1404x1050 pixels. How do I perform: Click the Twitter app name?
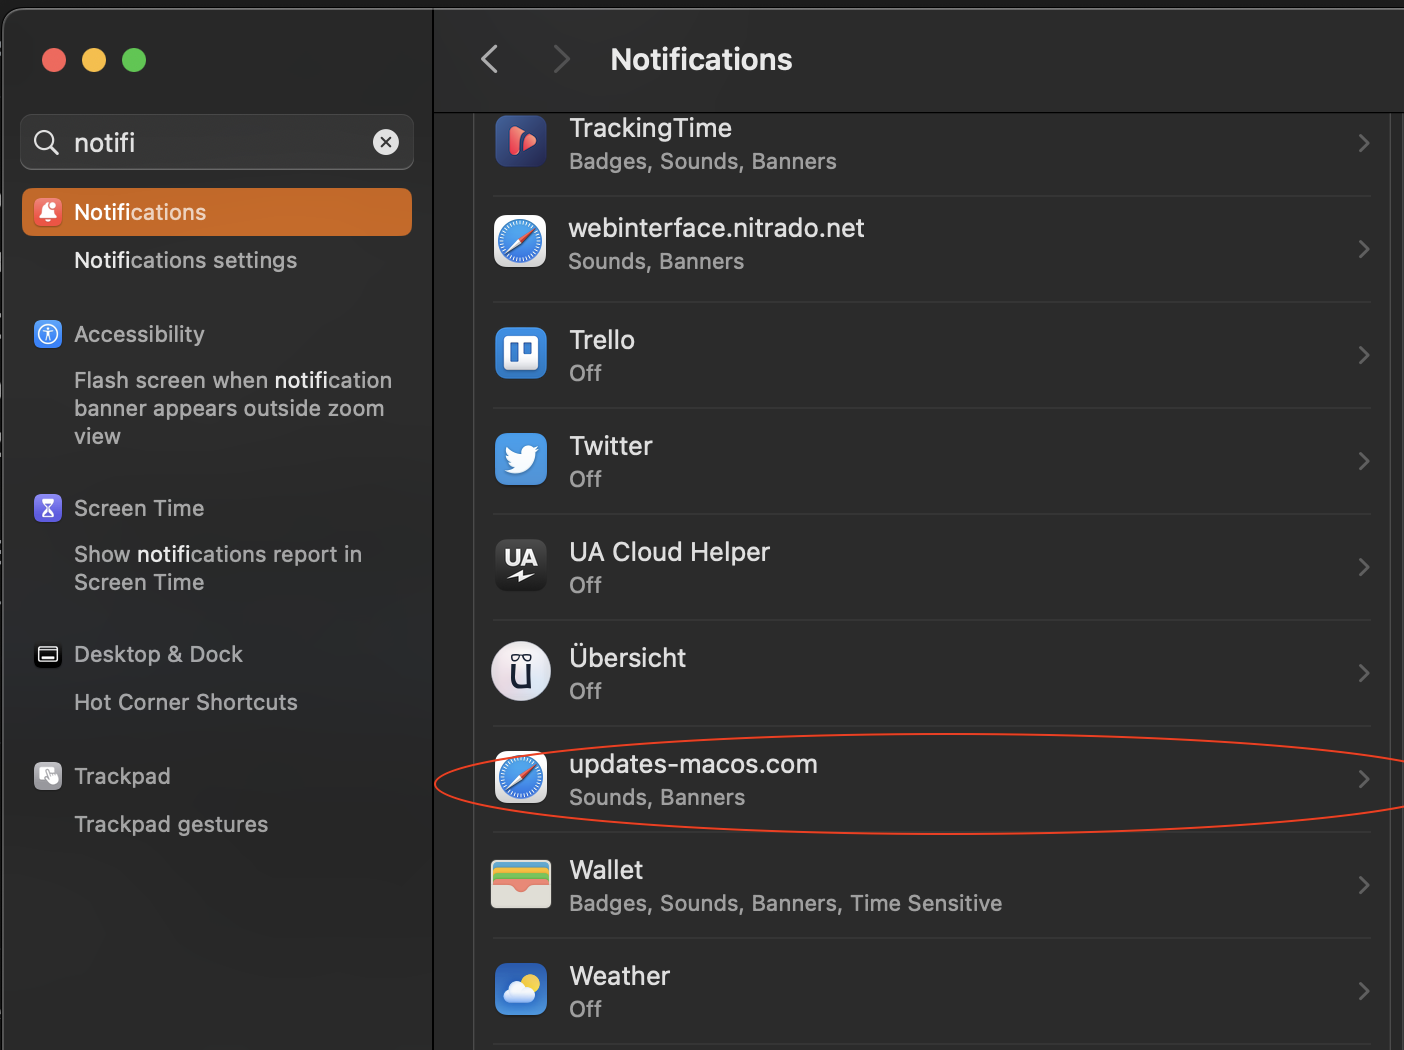click(611, 446)
